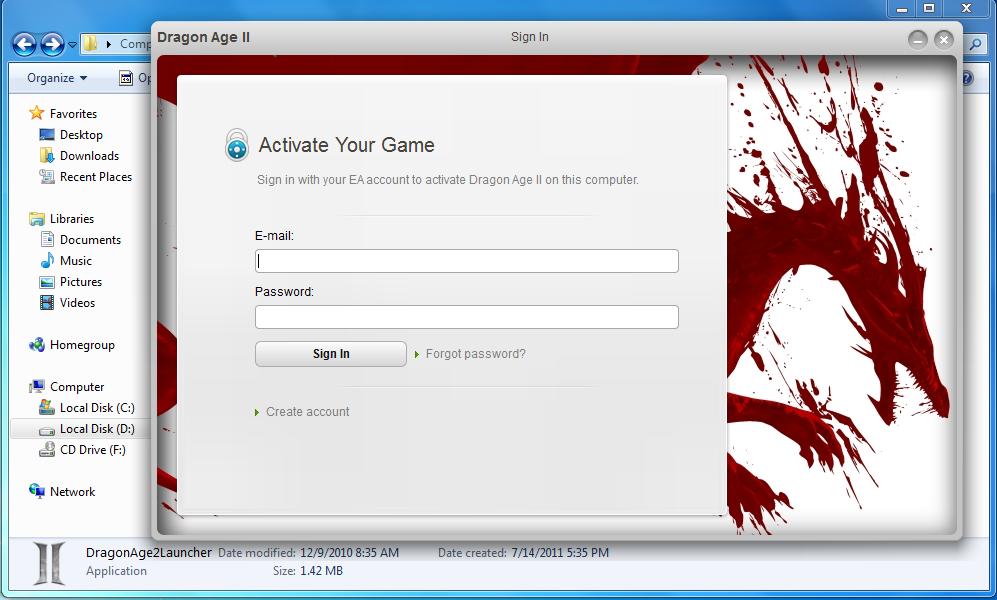Click the Password input field
The height and width of the screenshot is (600, 997).
pyautogui.click(x=467, y=317)
